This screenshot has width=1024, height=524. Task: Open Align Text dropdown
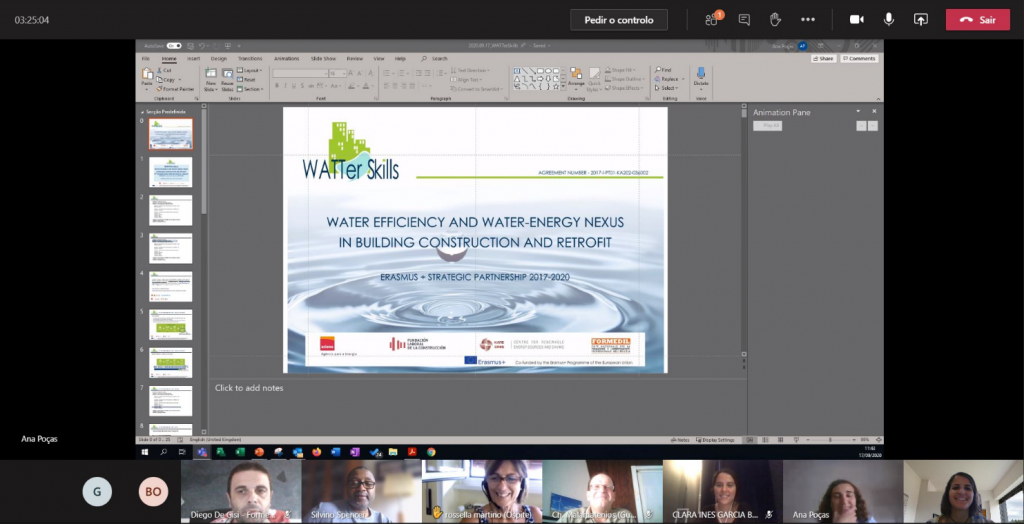click(x=466, y=80)
